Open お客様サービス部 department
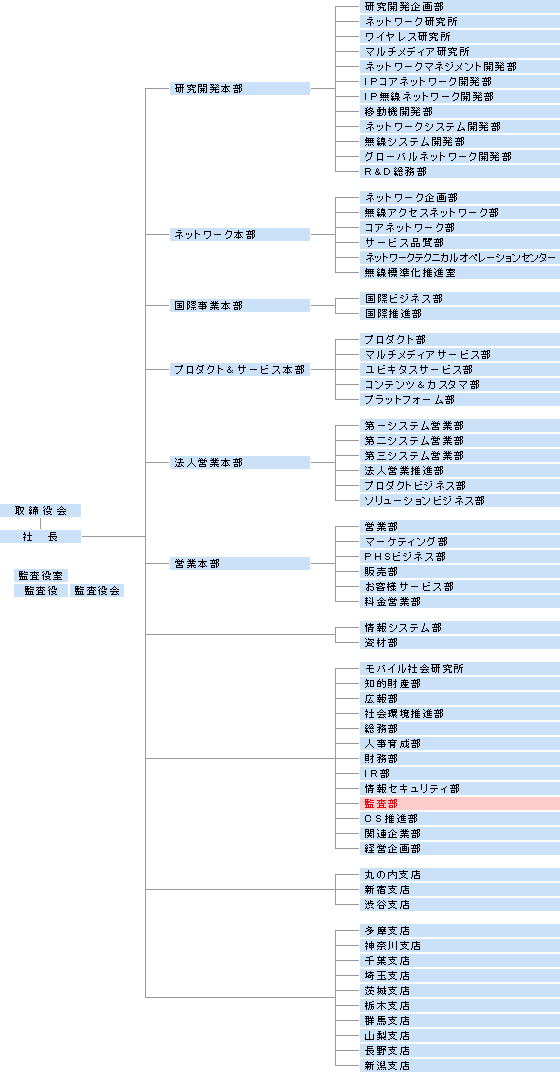Image resolution: width=560 pixels, height=1072 pixels. coord(459,587)
